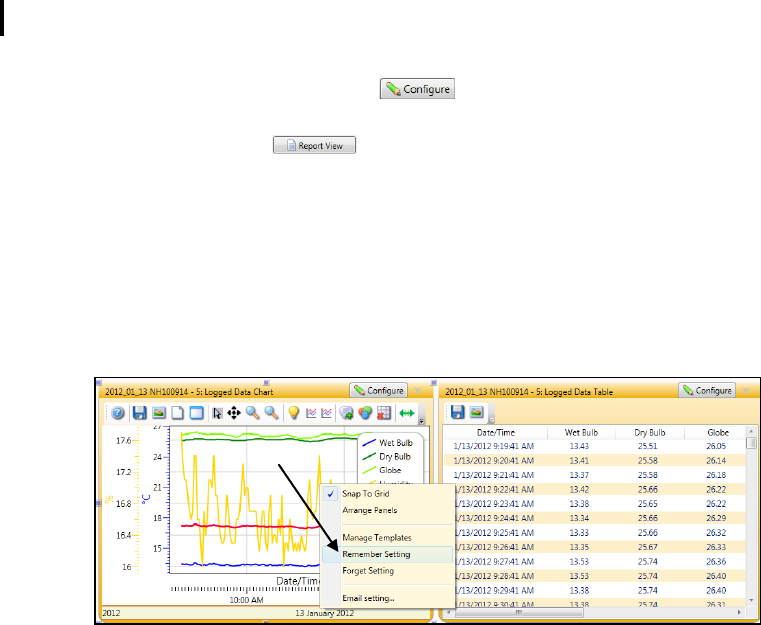Viewport: 761px width, 625px height.
Task: Click Wet Bulb legend entry in chart
Action: pos(388,443)
